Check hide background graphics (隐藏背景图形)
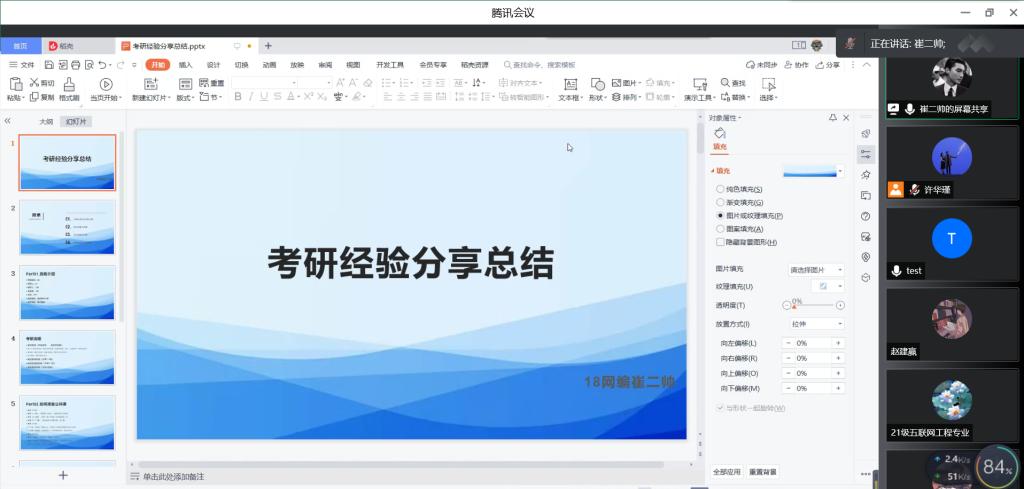Image resolution: width=1024 pixels, height=489 pixels. click(x=720, y=242)
